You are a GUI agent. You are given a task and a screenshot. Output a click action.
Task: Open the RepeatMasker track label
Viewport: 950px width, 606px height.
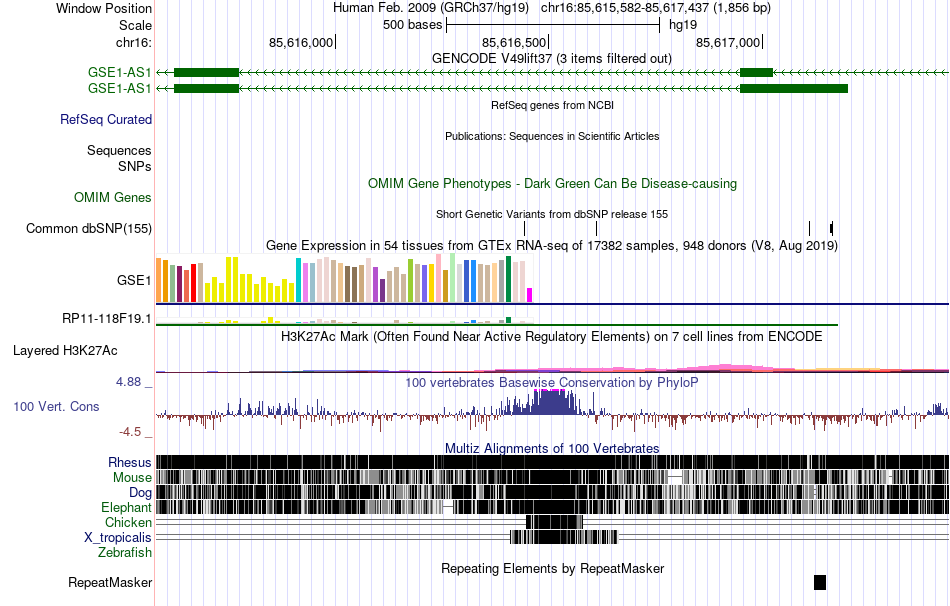point(110,583)
